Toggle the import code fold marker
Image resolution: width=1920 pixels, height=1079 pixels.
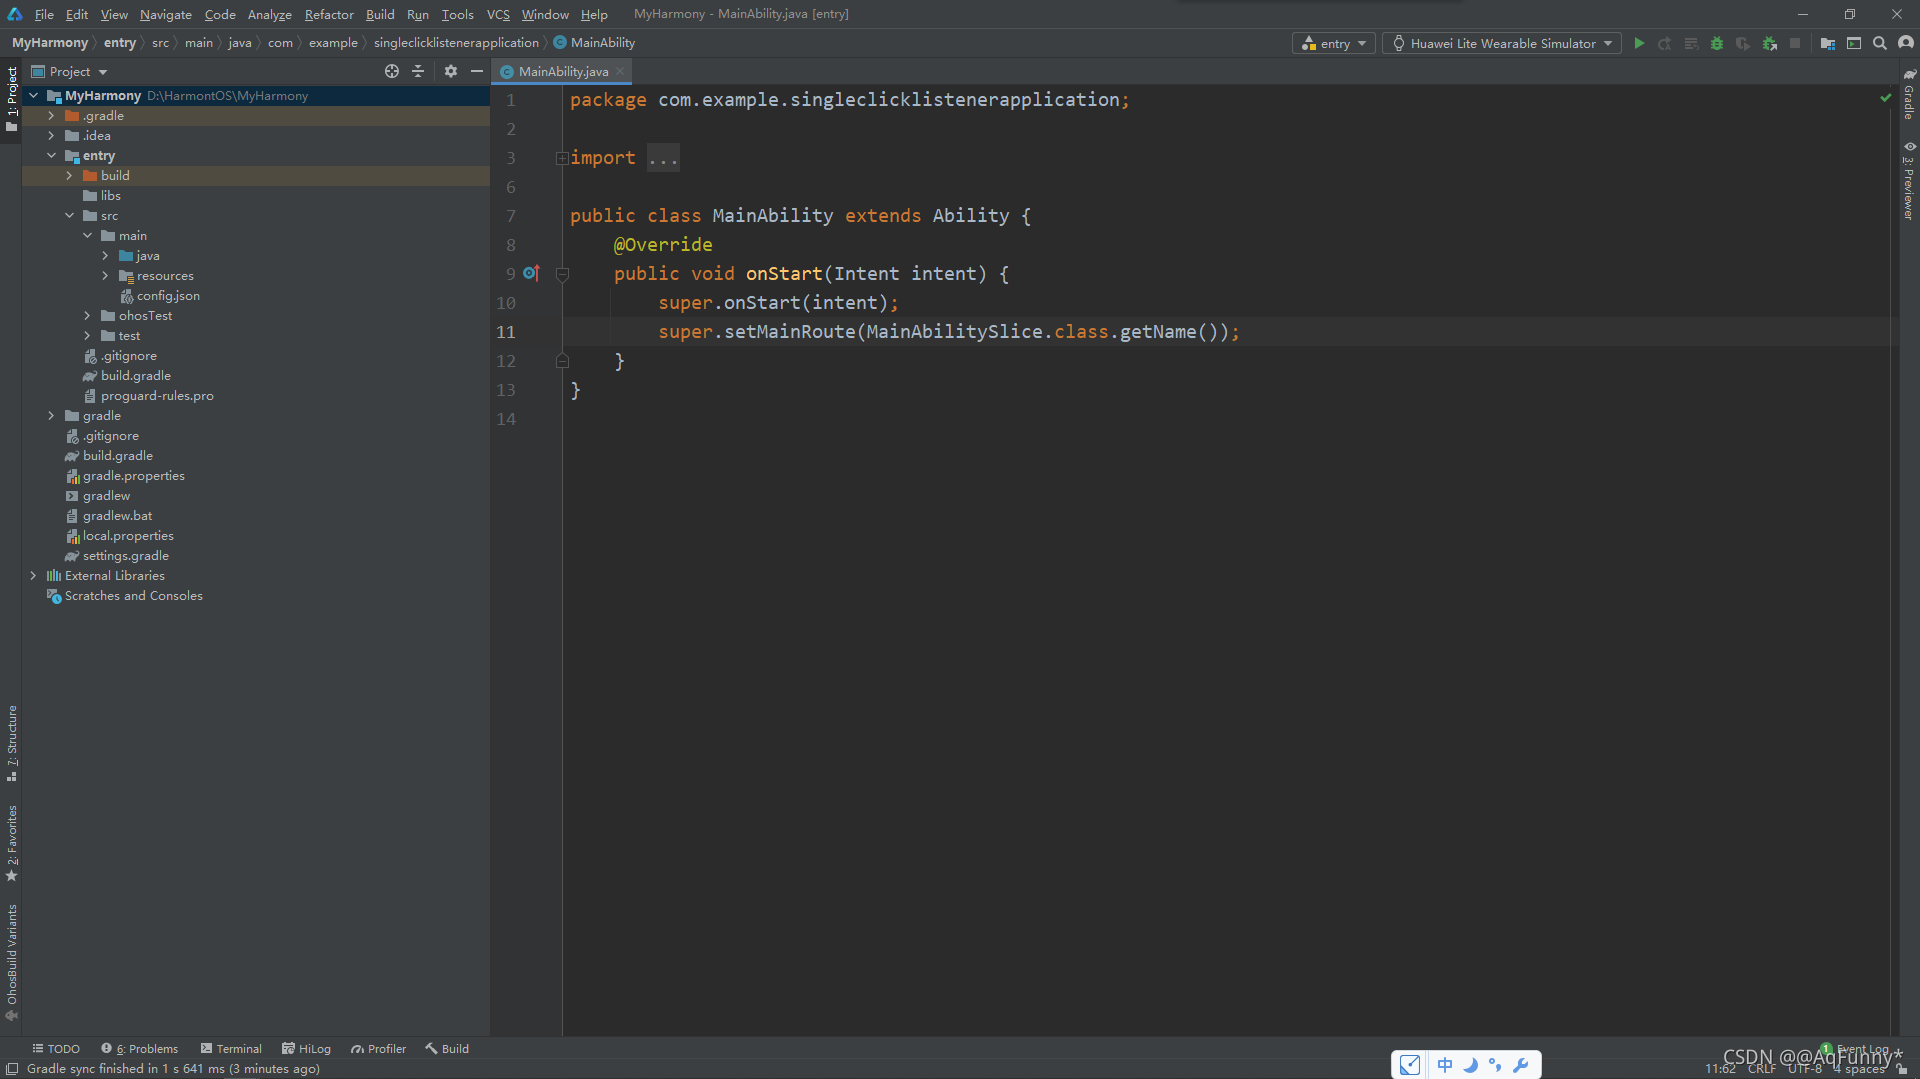(562, 158)
